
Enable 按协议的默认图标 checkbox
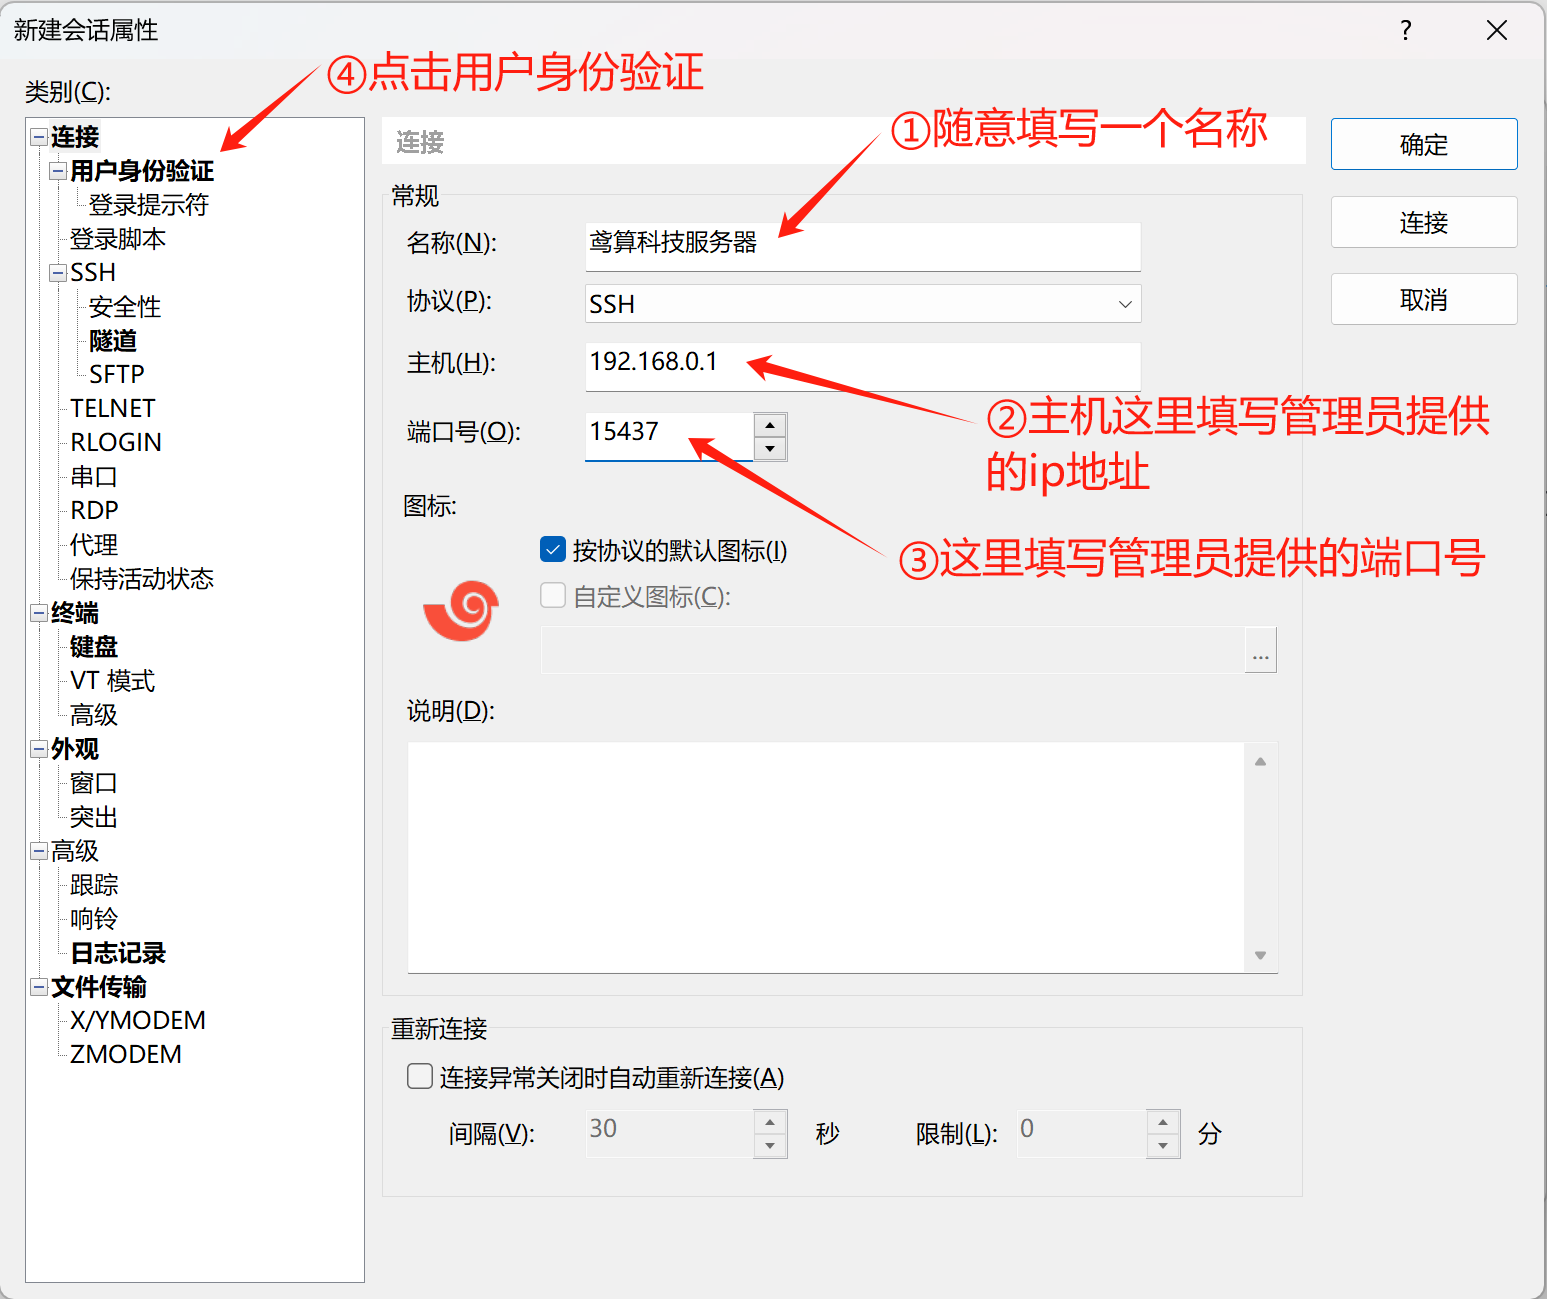(x=553, y=550)
